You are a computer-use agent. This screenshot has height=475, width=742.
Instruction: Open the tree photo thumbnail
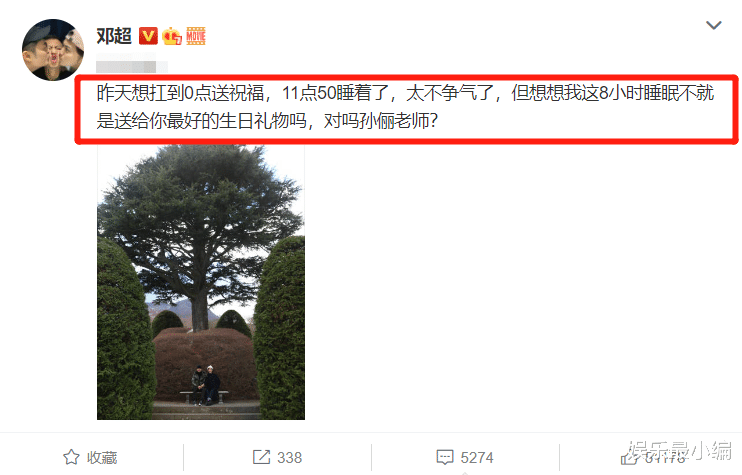201,282
